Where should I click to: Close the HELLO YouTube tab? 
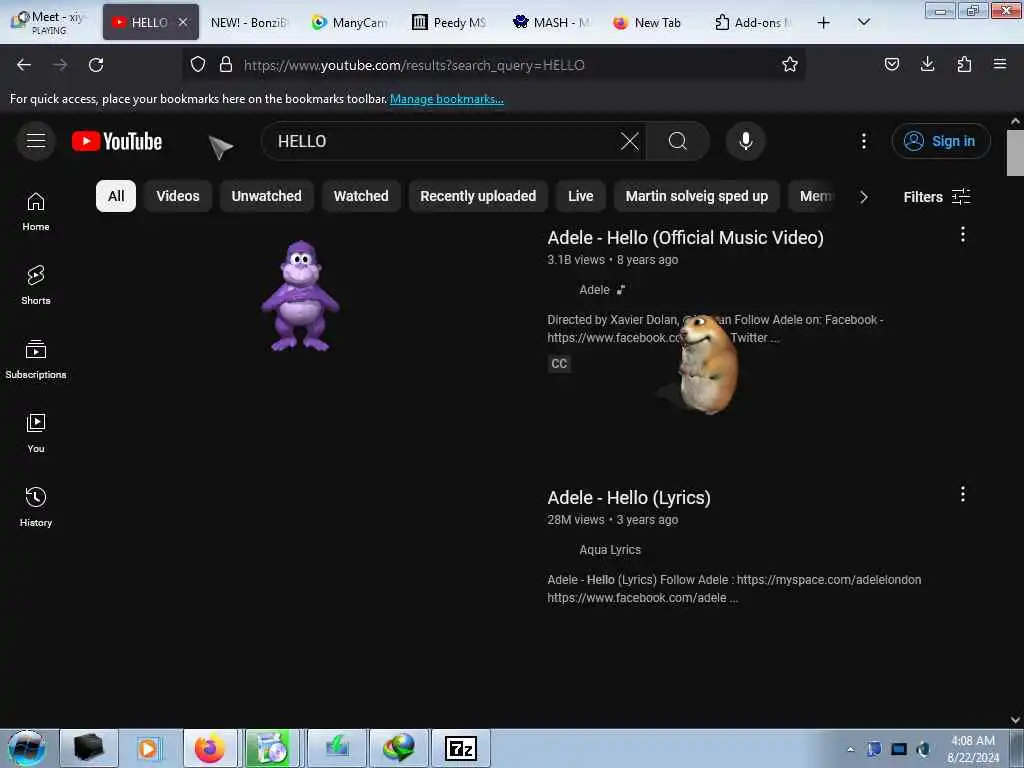pos(184,22)
